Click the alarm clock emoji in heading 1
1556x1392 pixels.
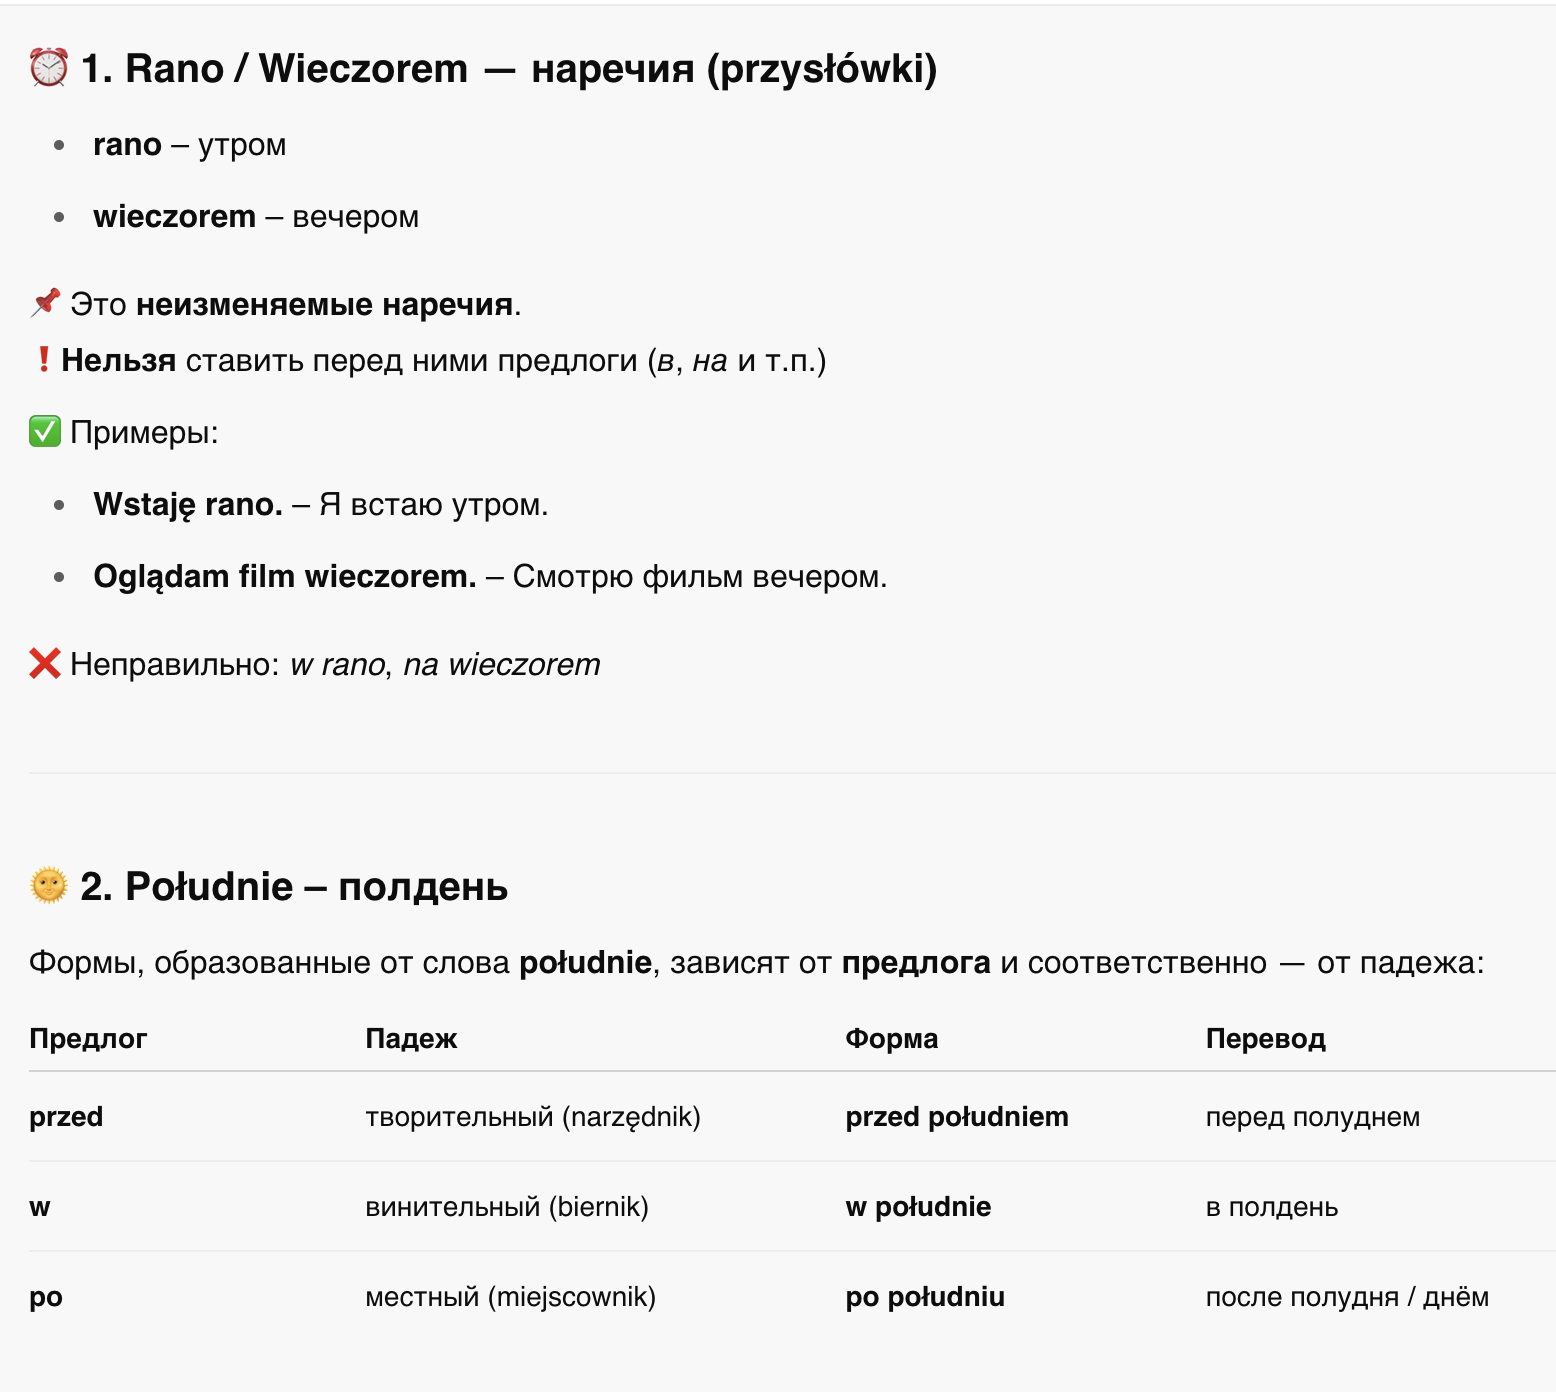(x=48, y=68)
